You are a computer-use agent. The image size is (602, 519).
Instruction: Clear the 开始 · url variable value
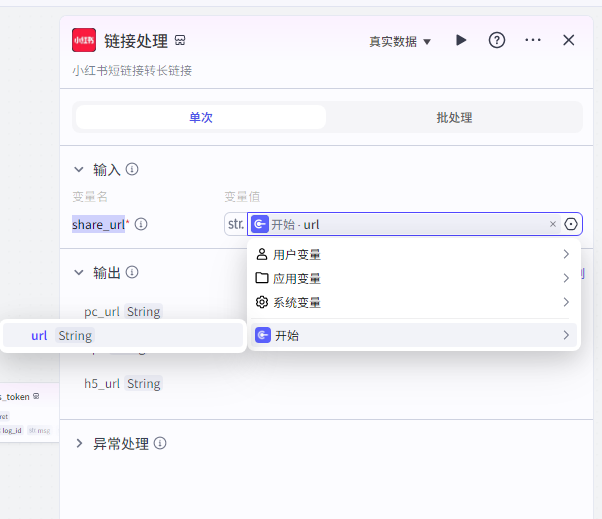(553, 225)
